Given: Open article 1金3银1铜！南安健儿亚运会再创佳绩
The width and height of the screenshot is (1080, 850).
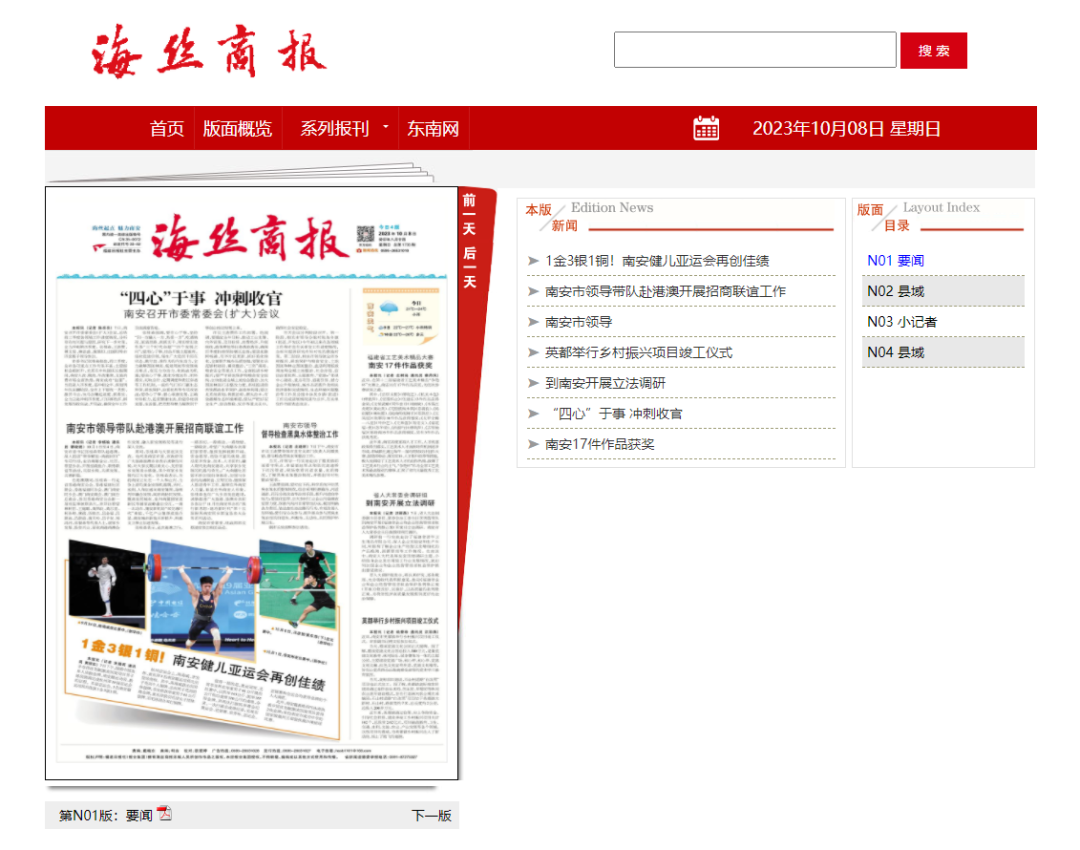Looking at the screenshot, I should [657, 261].
